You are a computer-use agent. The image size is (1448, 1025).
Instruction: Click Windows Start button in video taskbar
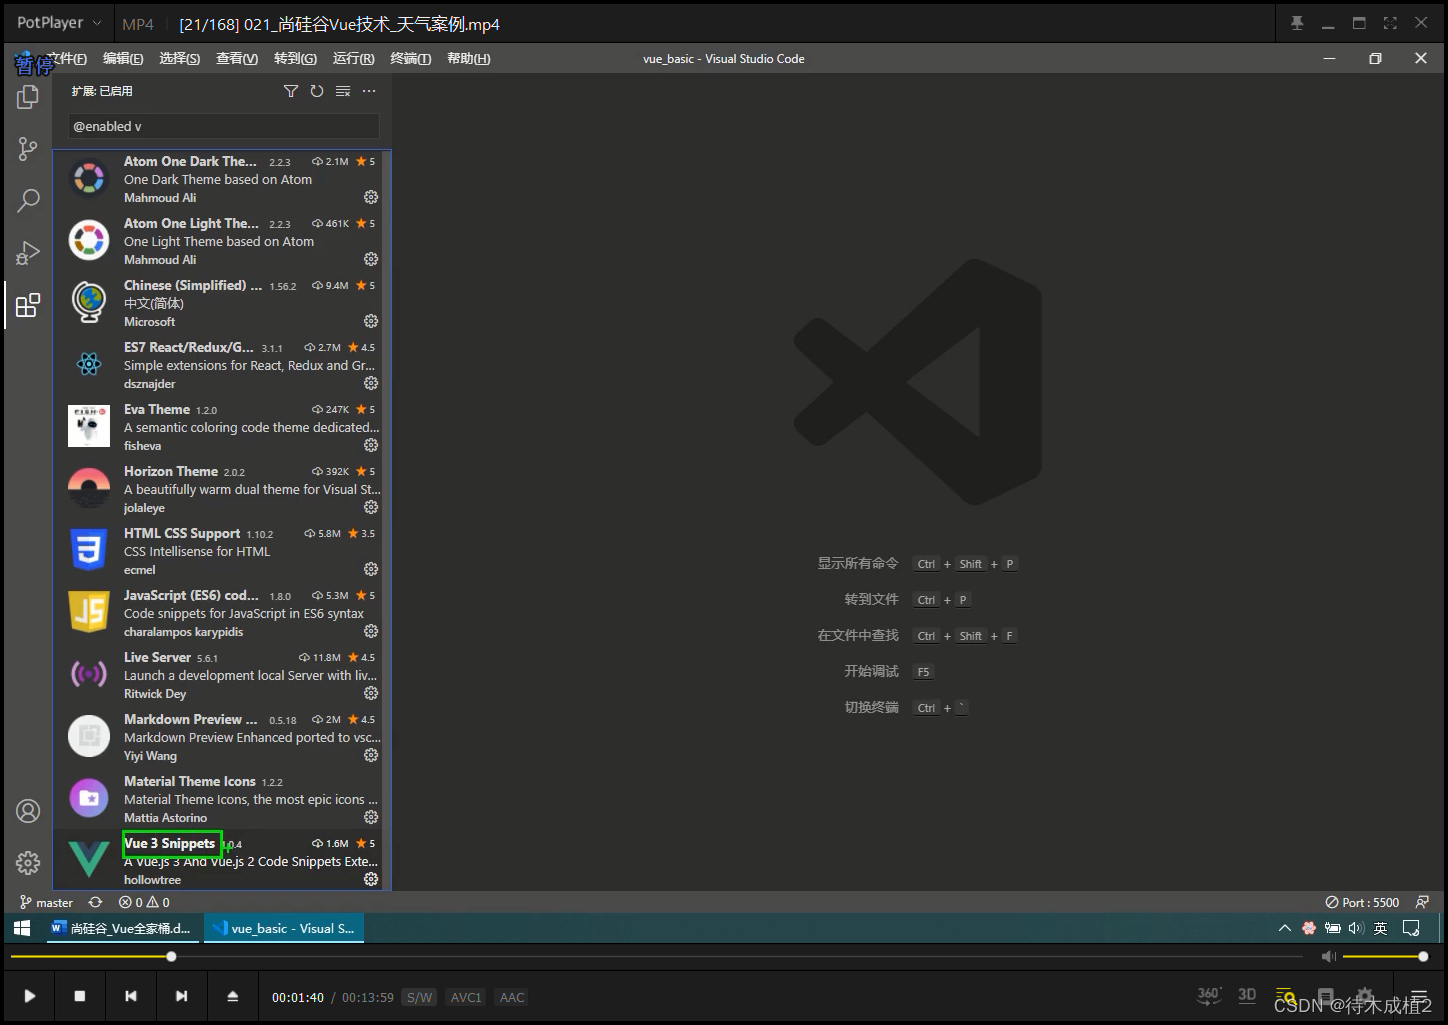[x=22, y=928]
